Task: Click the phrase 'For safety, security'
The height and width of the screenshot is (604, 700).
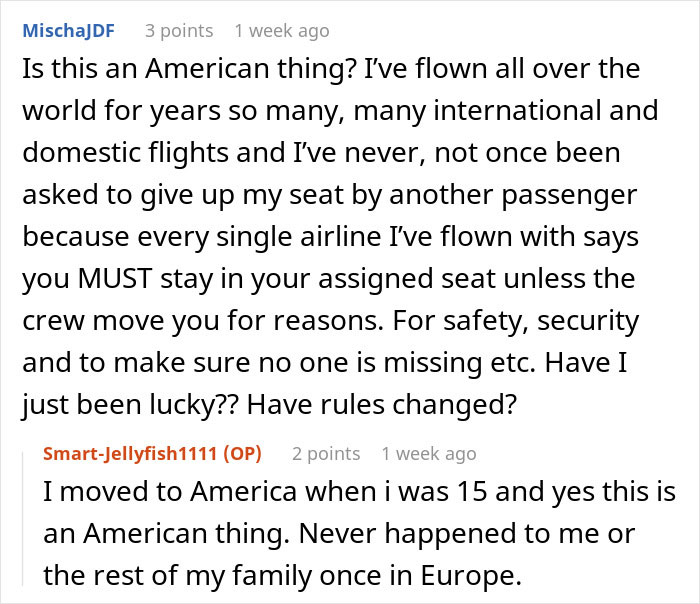Action: 532,323
